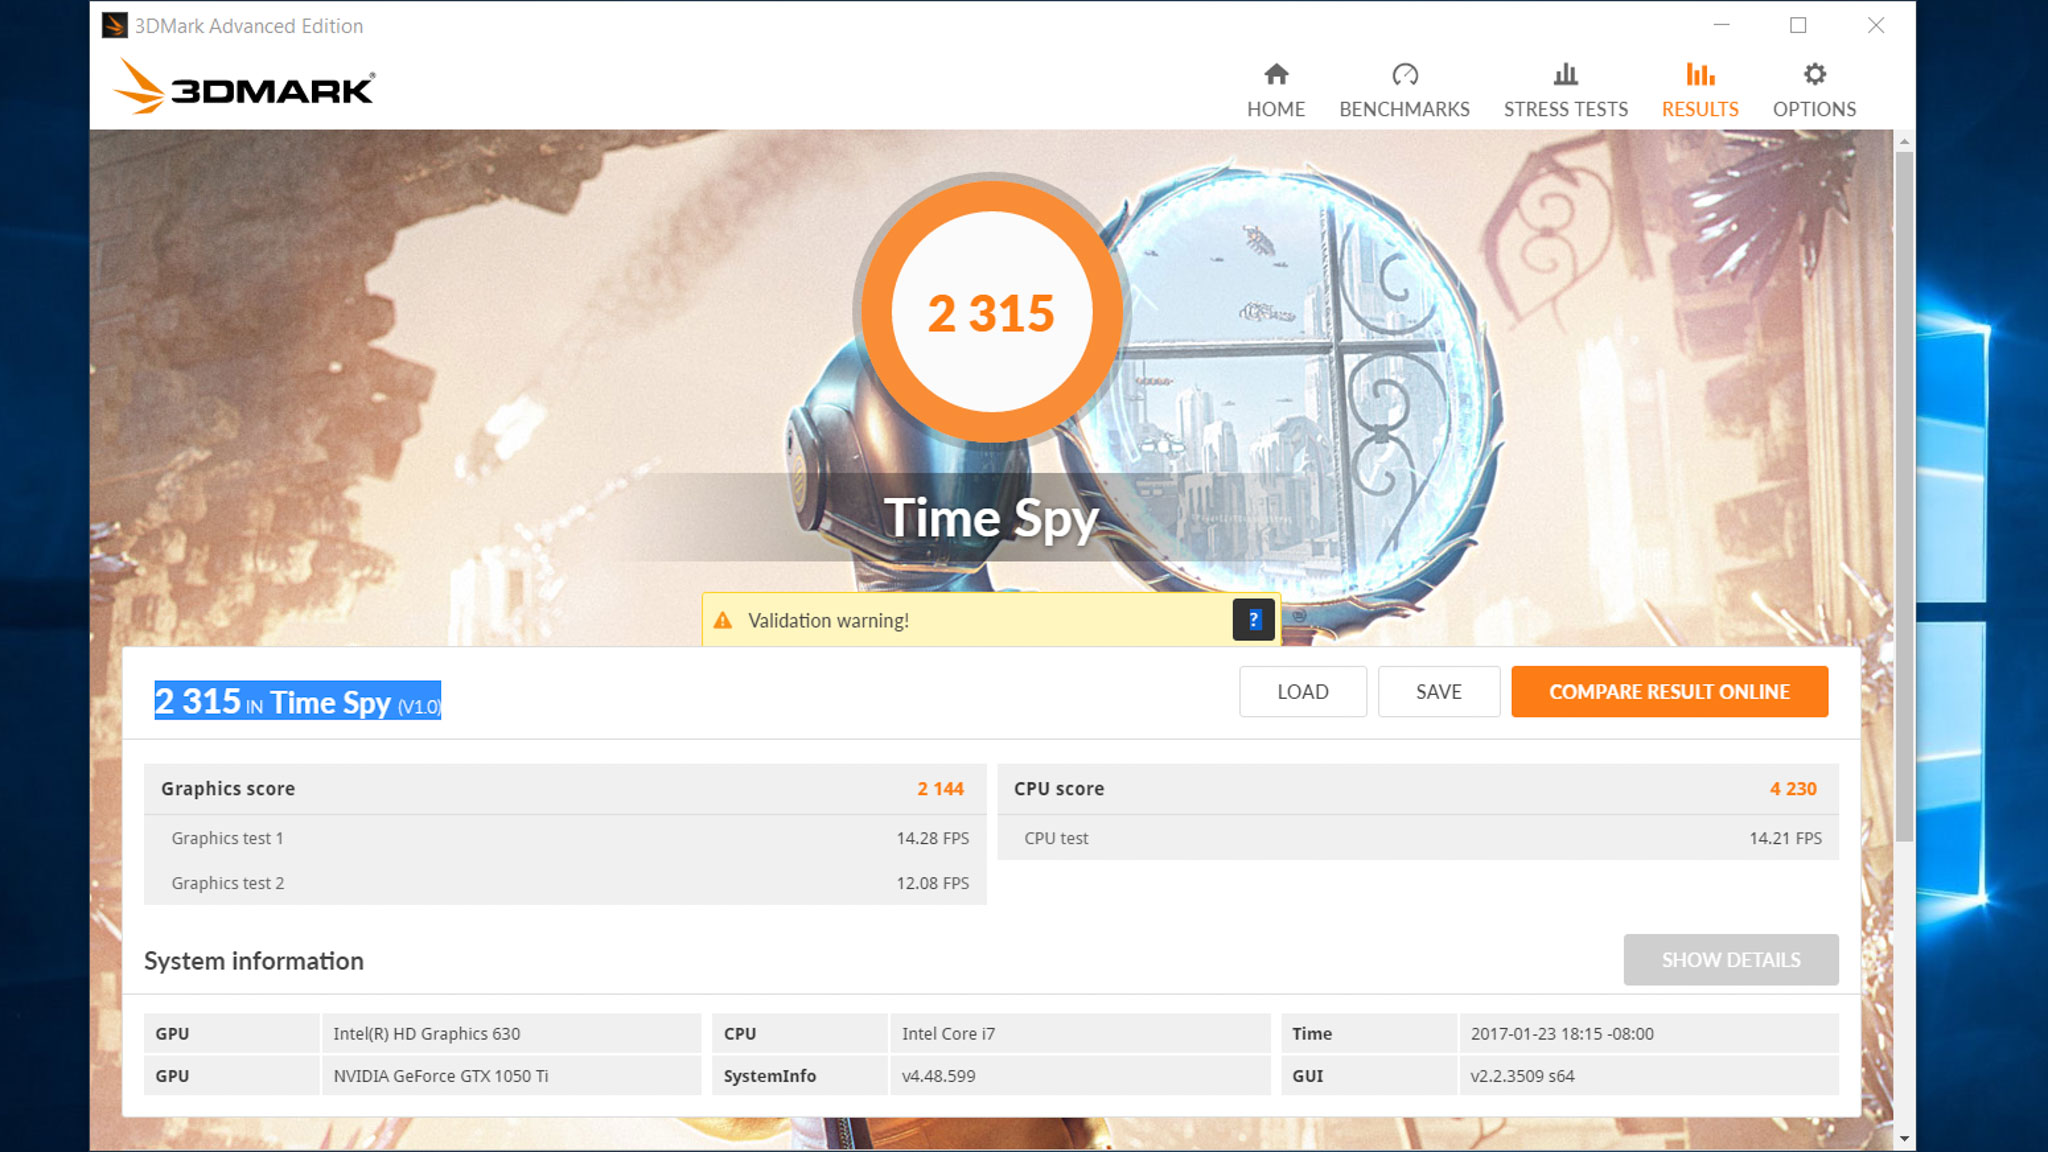The height and width of the screenshot is (1152, 2048).
Task: Close the 3DMark window
Action: pos(1876,25)
